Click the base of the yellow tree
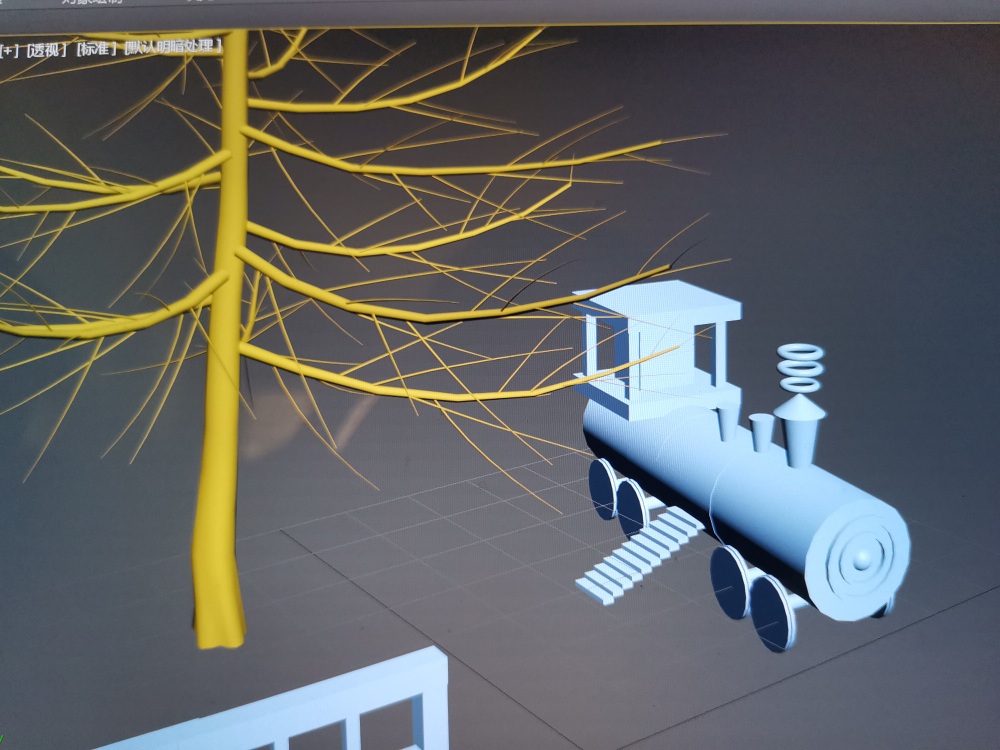1000x750 pixels. tap(219, 625)
